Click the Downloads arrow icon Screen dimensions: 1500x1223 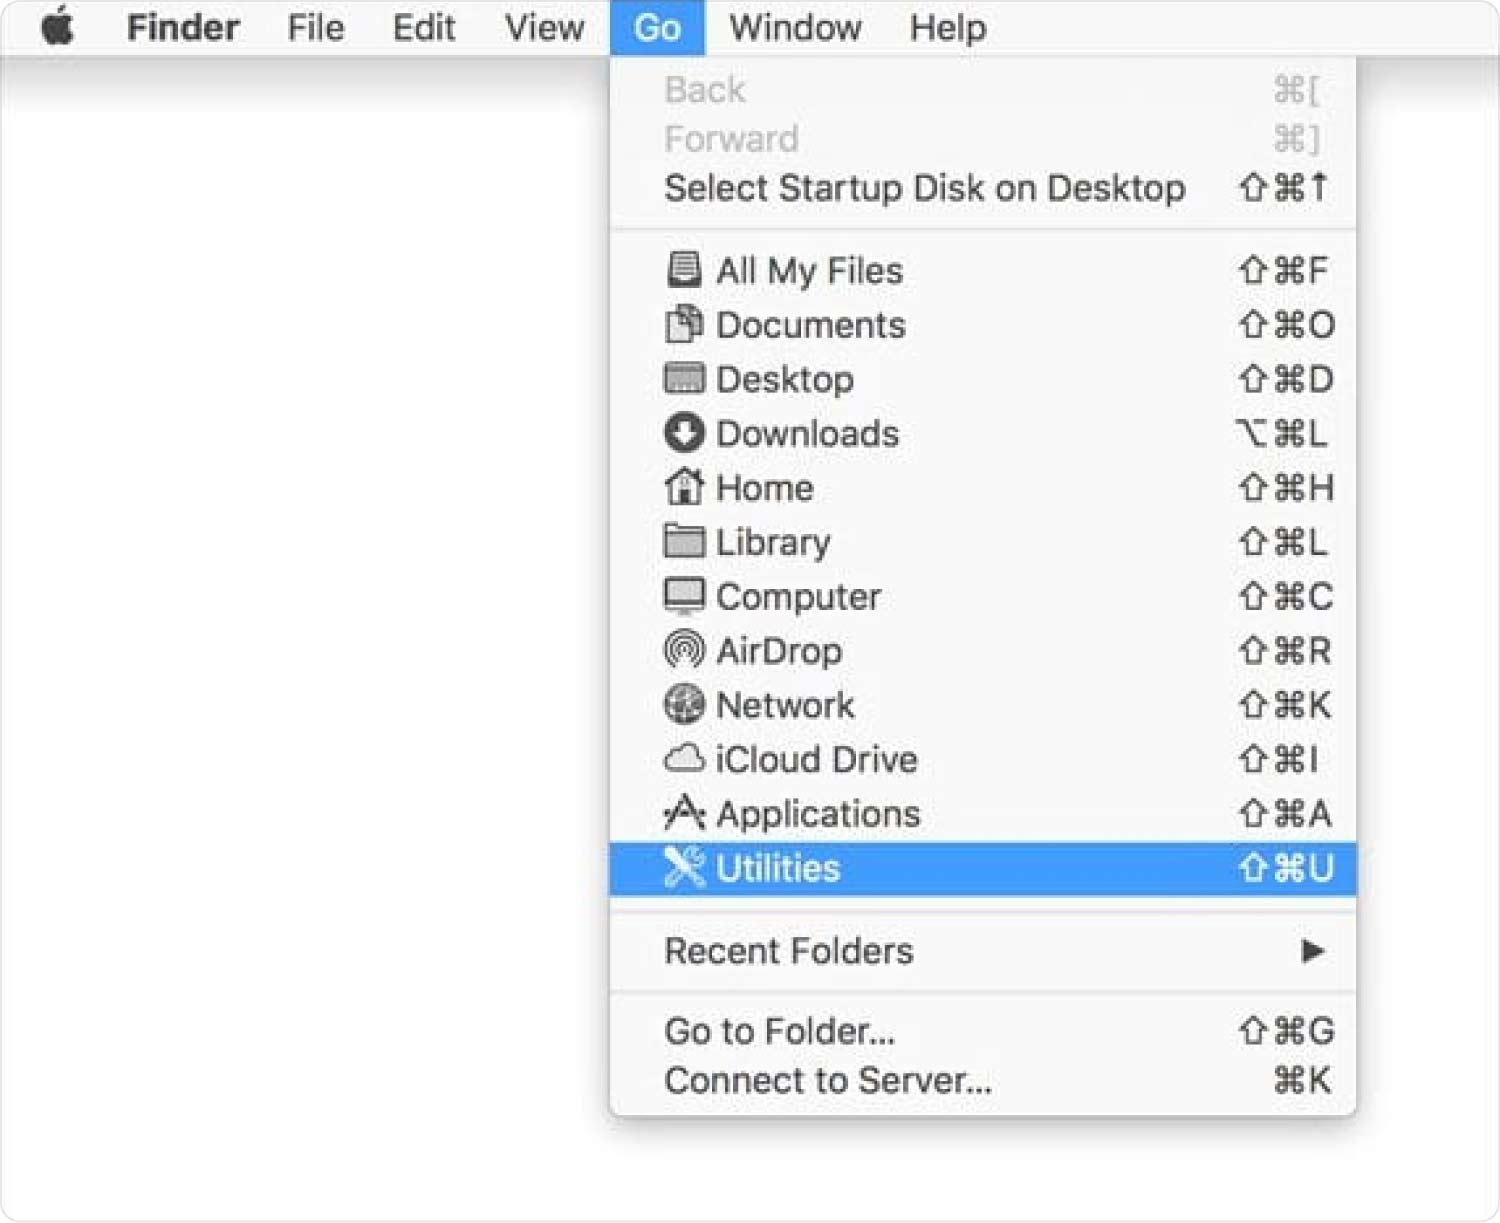(x=684, y=432)
